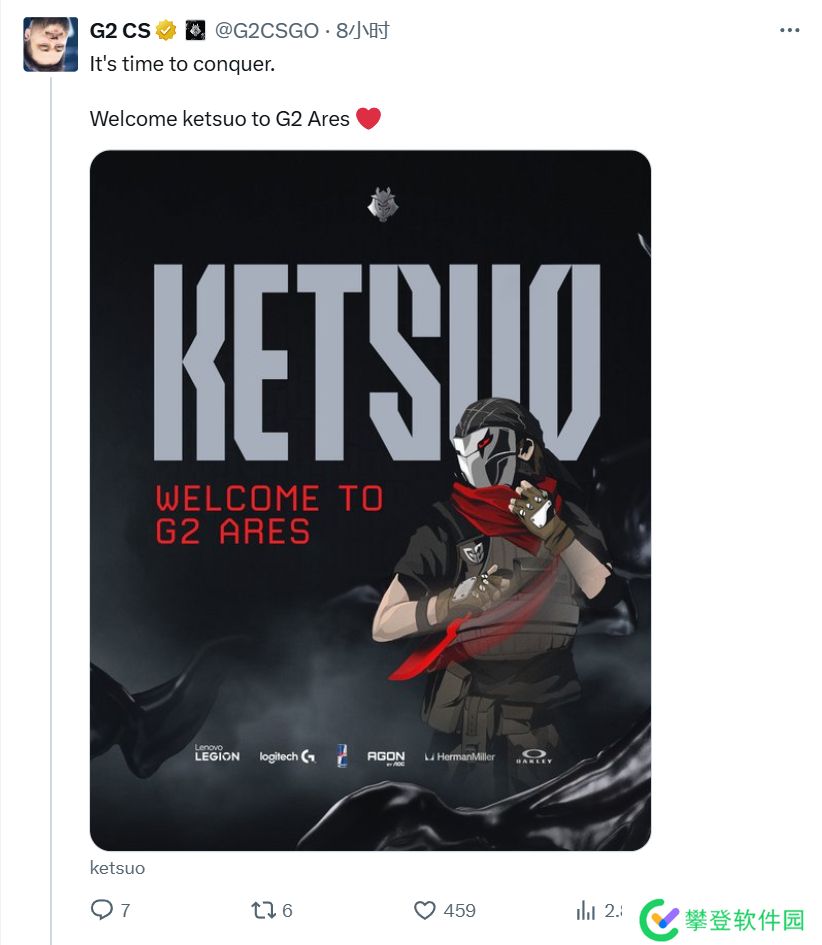Click the repost arrows icon
822x945 pixels.
(x=263, y=910)
